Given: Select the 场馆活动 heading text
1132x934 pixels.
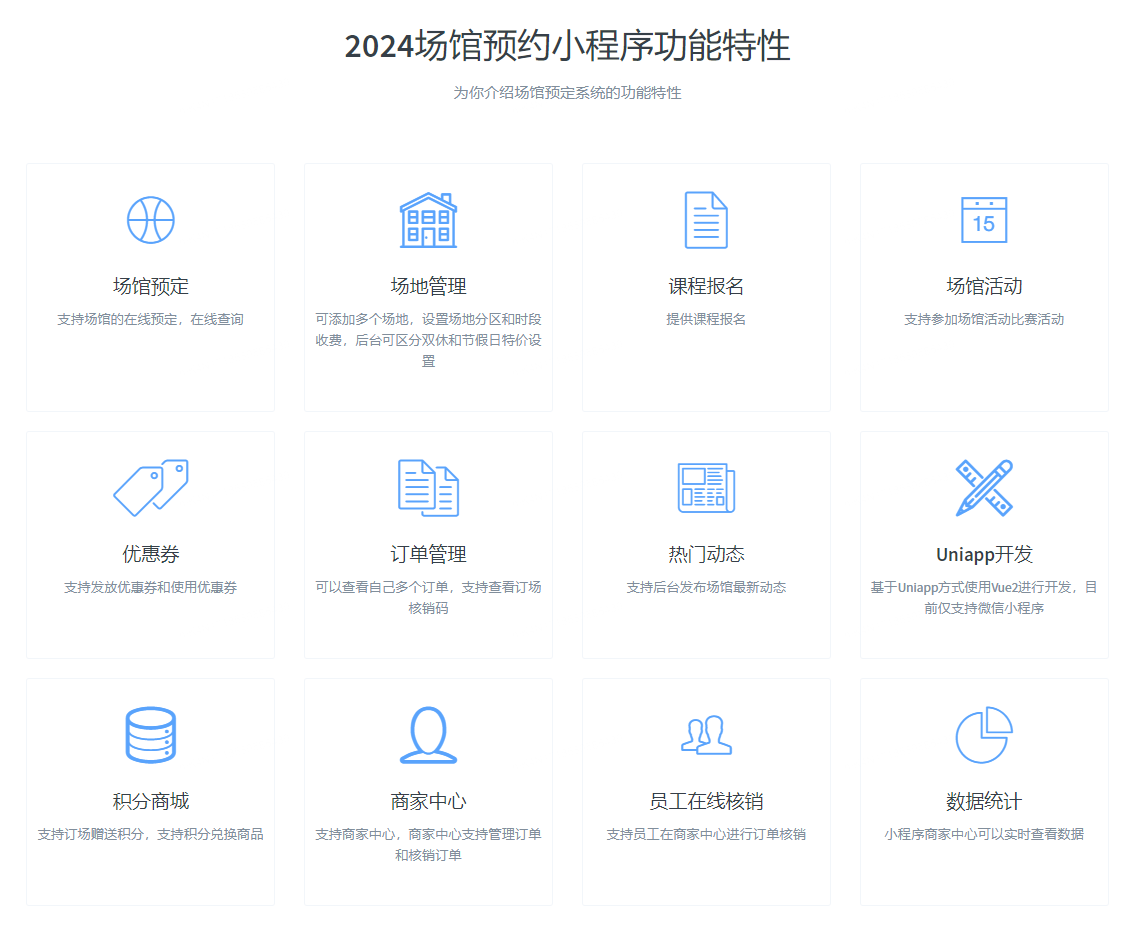Looking at the screenshot, I should pyautogui.click(x=984, y=287).
